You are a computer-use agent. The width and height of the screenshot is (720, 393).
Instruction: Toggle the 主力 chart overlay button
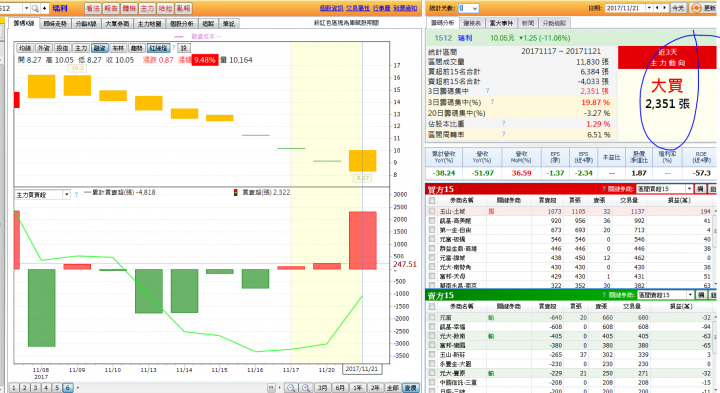pos(81,48)
